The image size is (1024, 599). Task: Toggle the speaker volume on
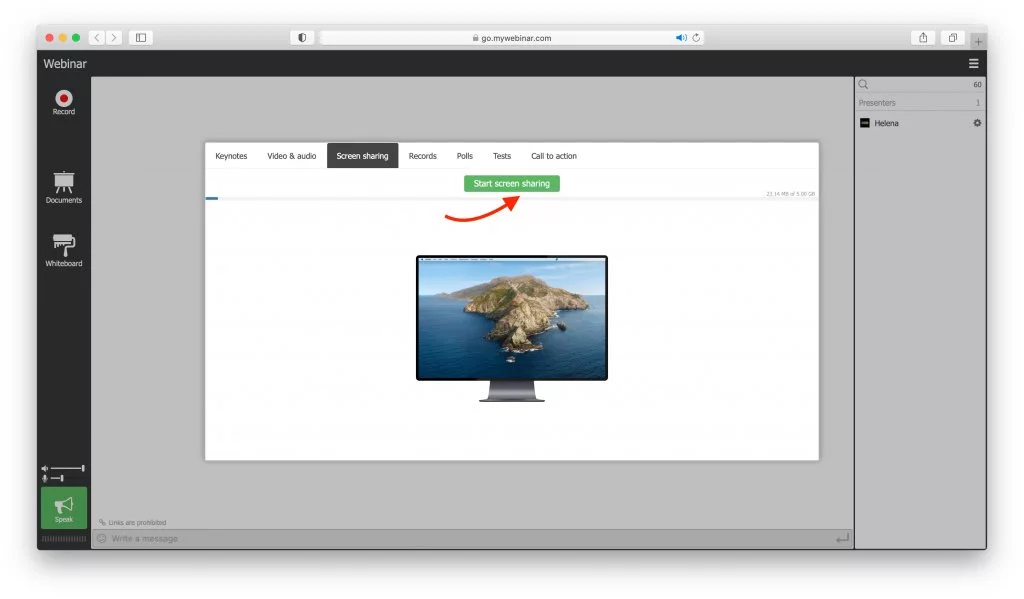[x=44, y=468]
